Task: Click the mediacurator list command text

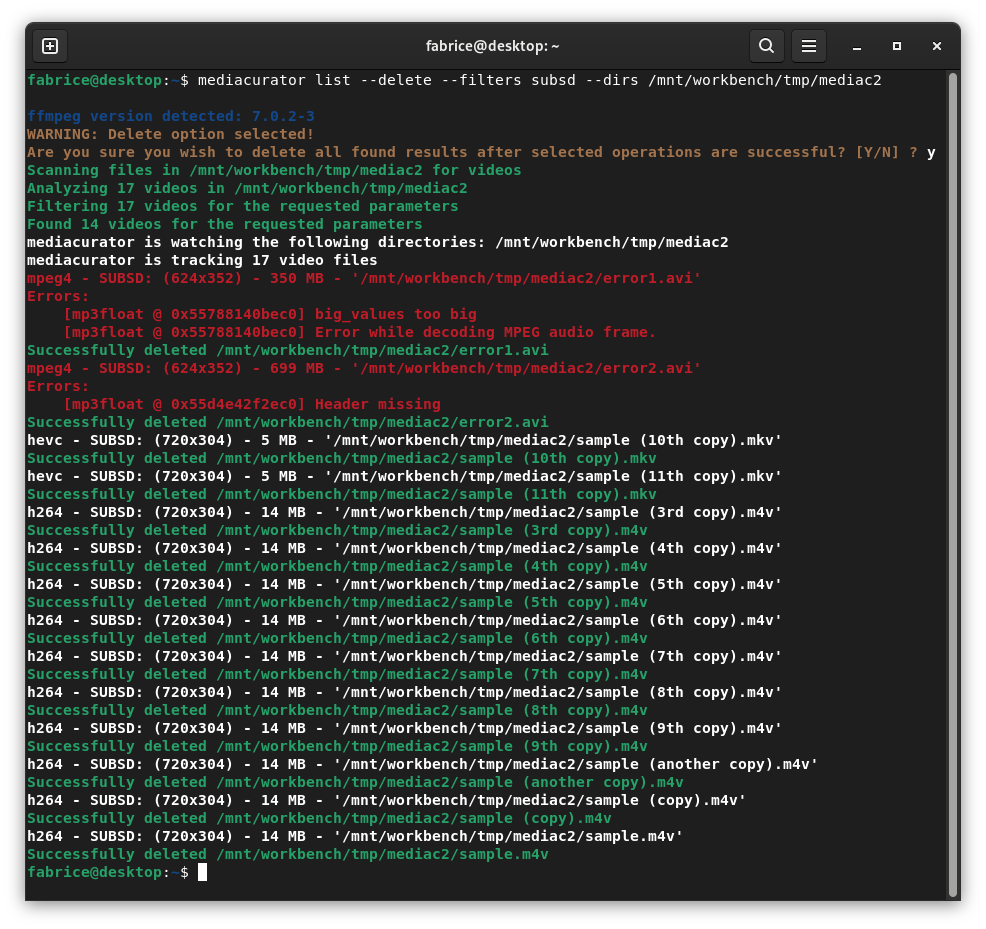Action: pos(540,80)
